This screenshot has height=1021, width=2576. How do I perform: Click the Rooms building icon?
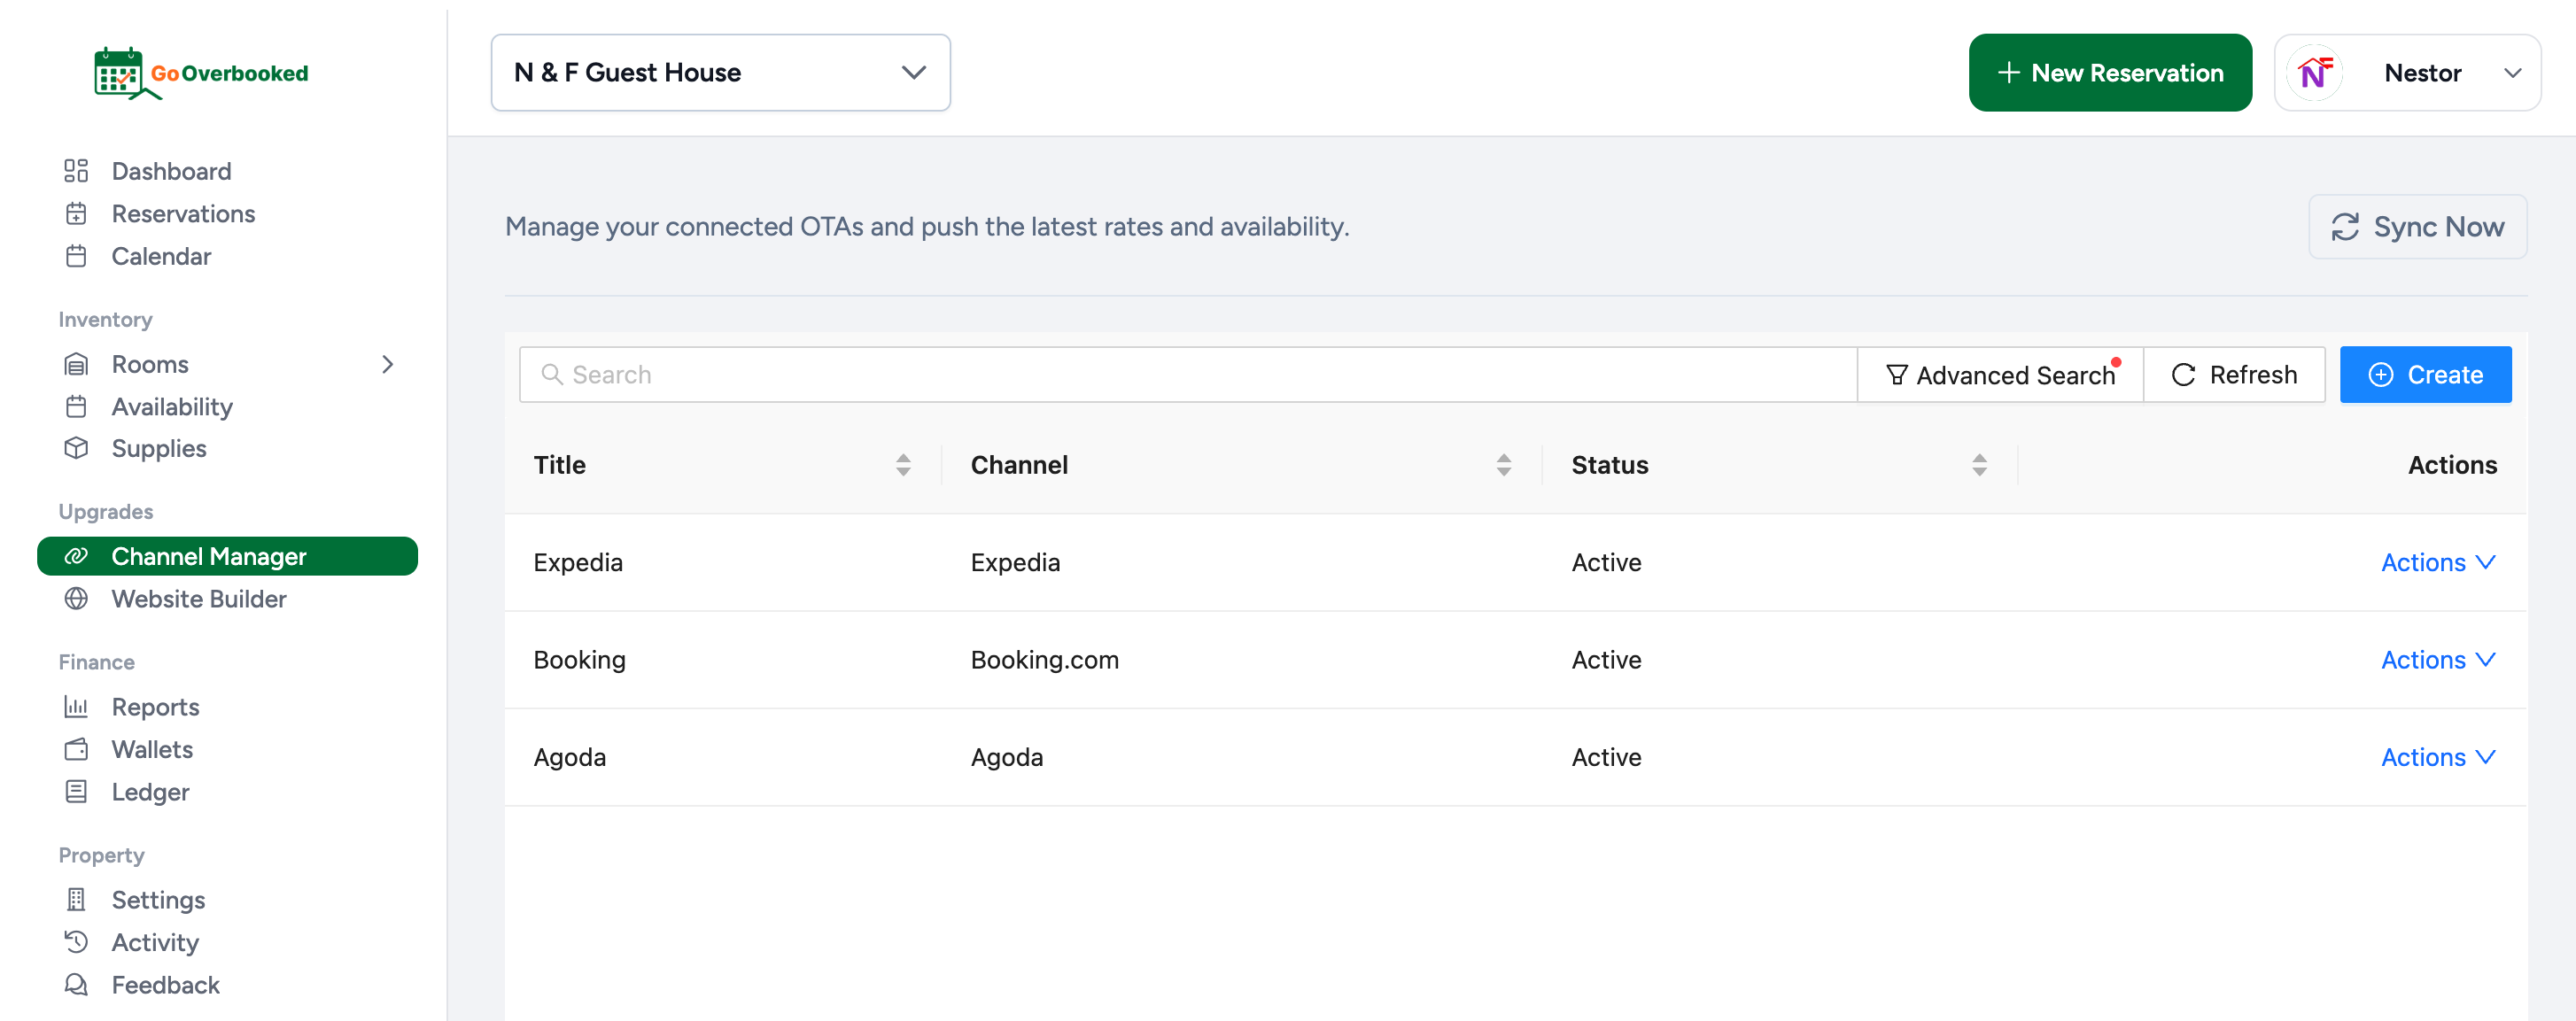(76, 364)
